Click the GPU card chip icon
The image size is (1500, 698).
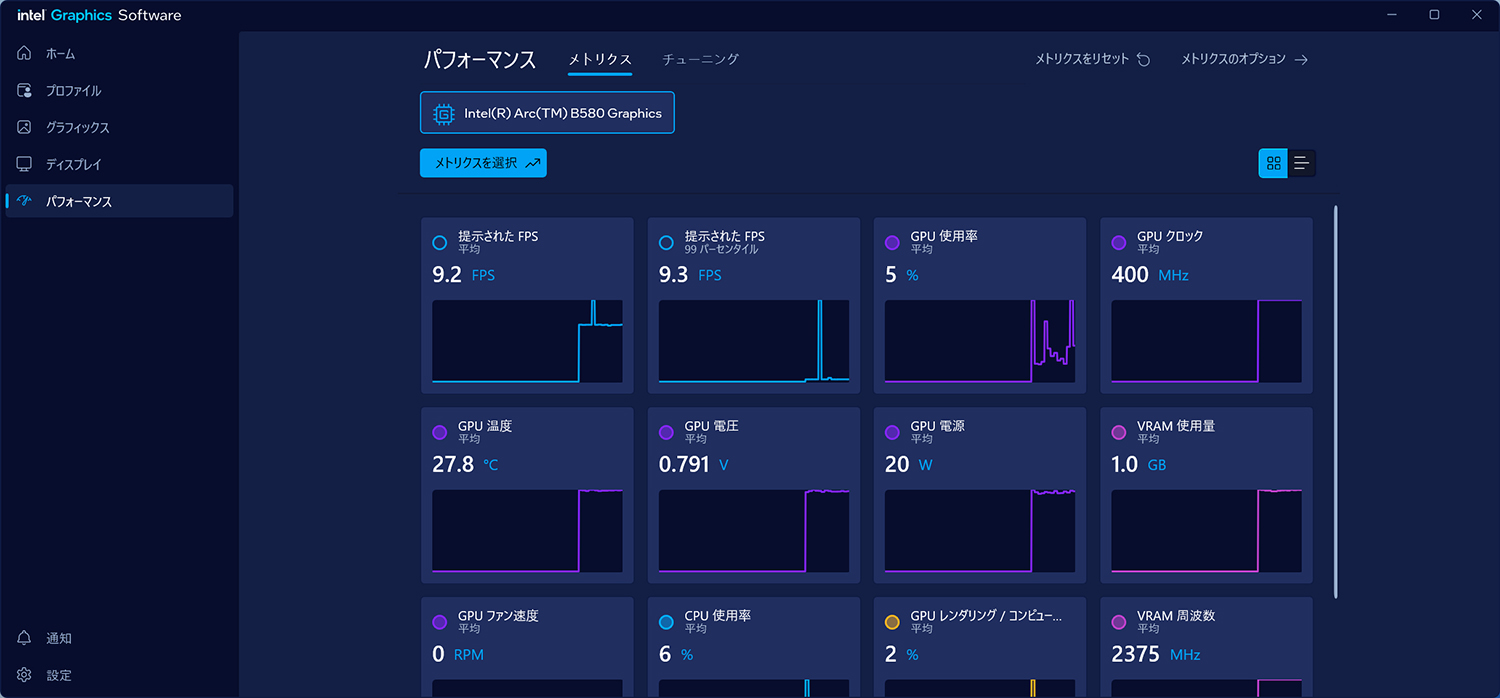click(443, 113)
